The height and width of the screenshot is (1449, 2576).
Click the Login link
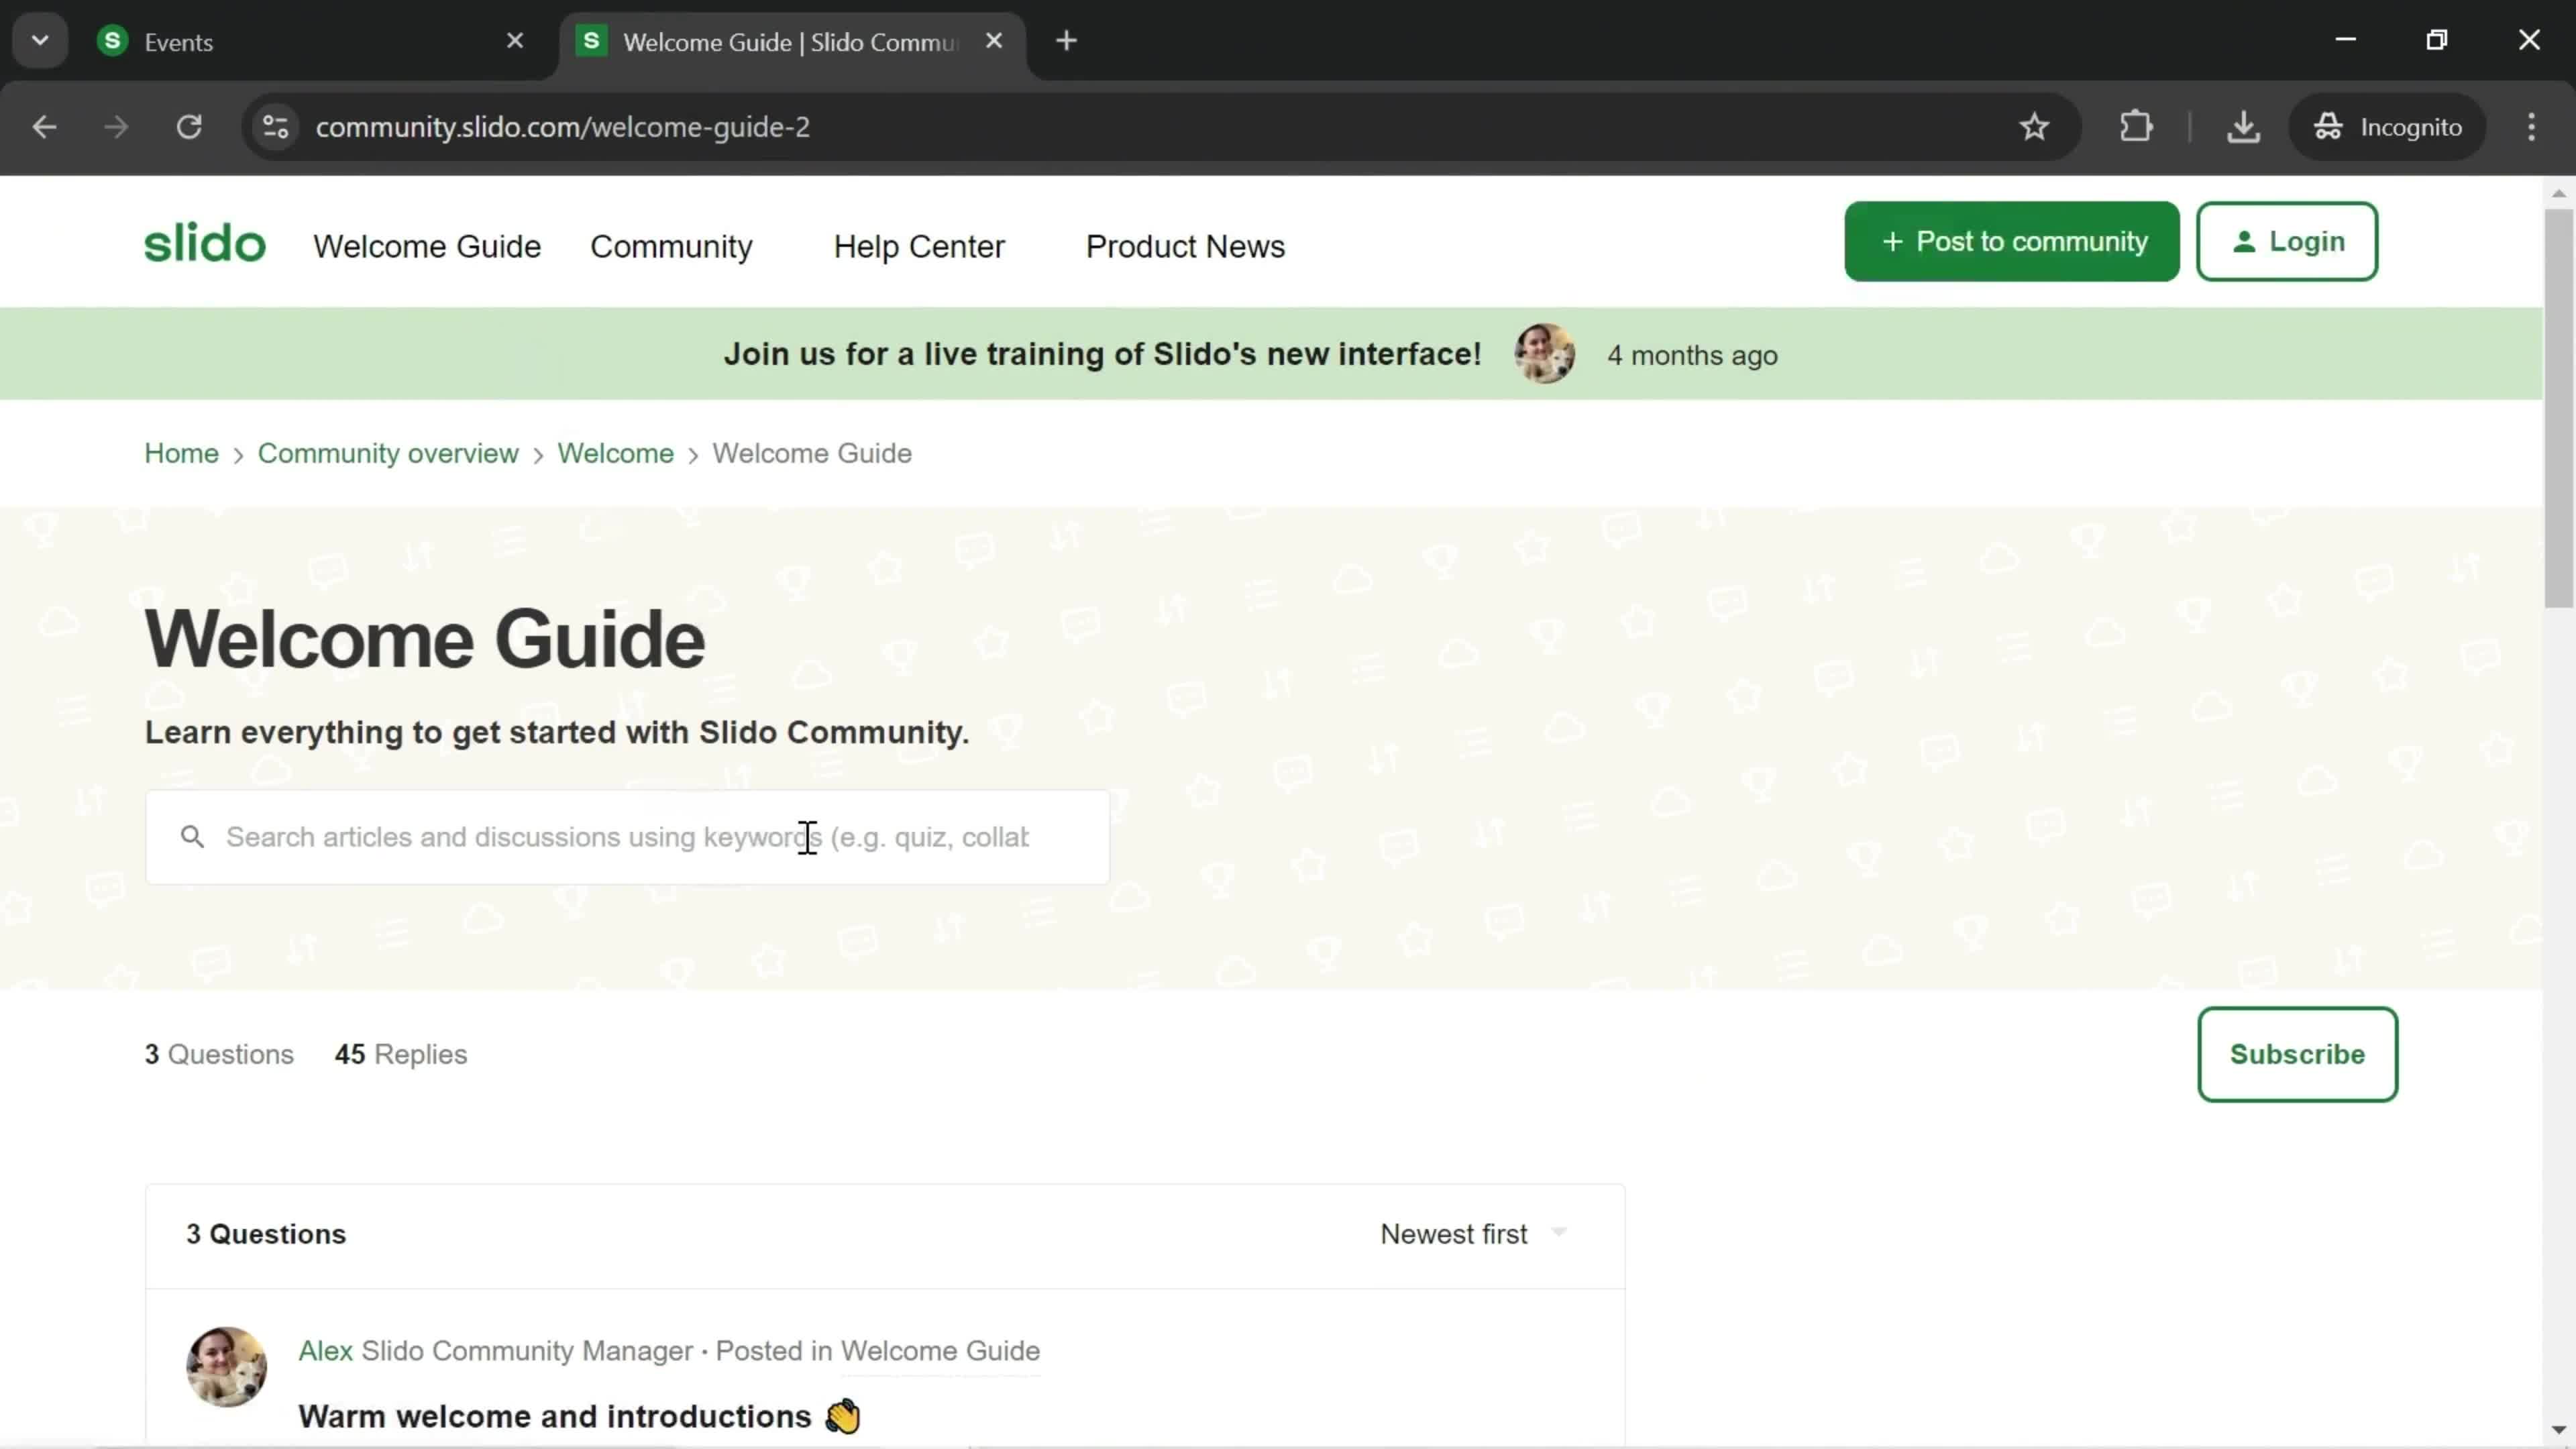click(2288, 242)
